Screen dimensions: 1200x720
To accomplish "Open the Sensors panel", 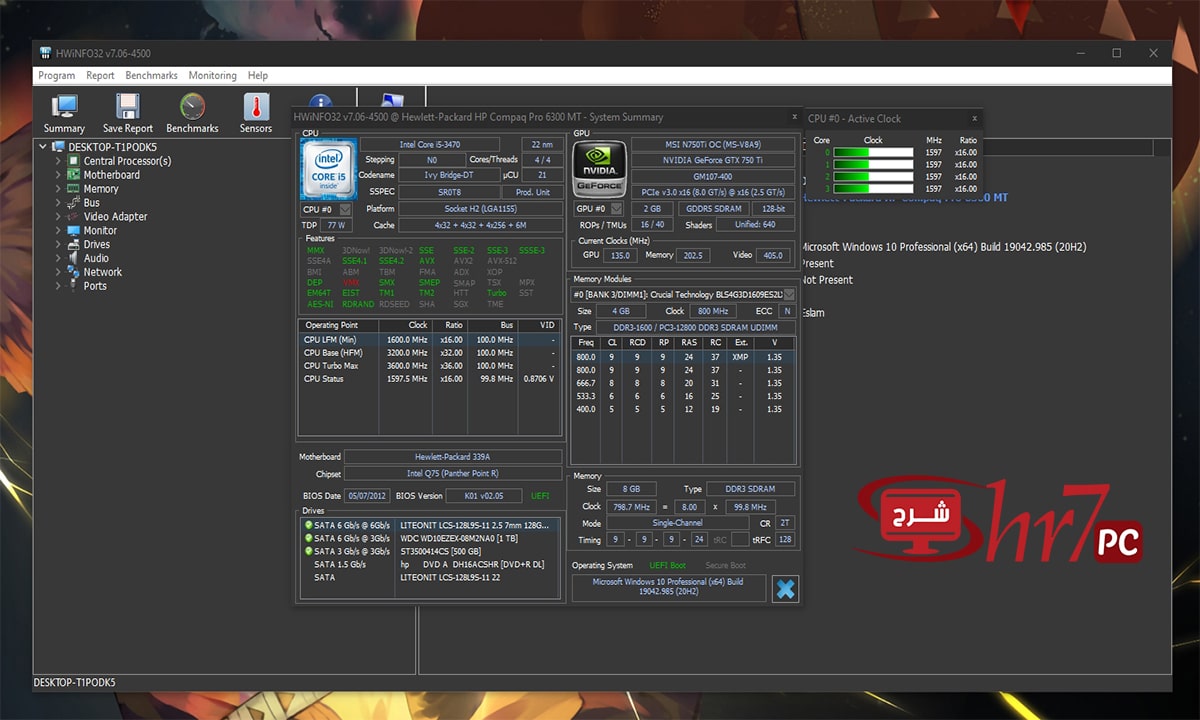I will [x=255, y=112].
